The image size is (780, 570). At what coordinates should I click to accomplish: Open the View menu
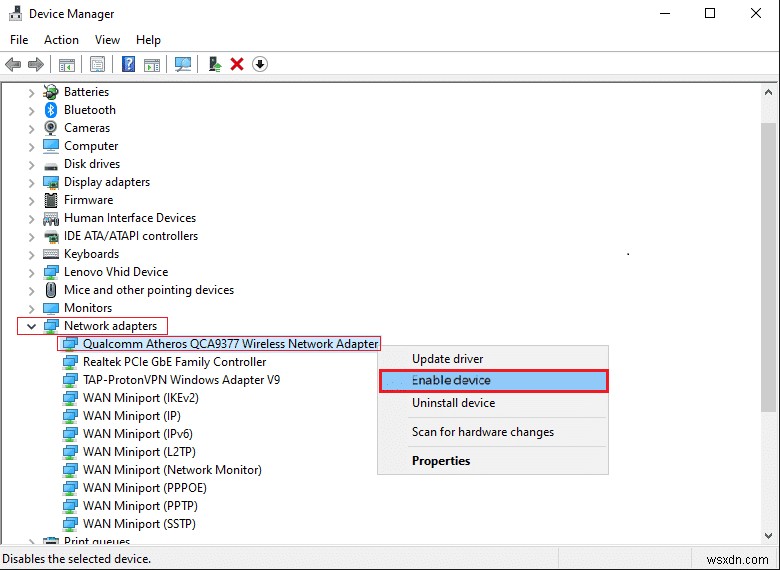tap(107, 40)
